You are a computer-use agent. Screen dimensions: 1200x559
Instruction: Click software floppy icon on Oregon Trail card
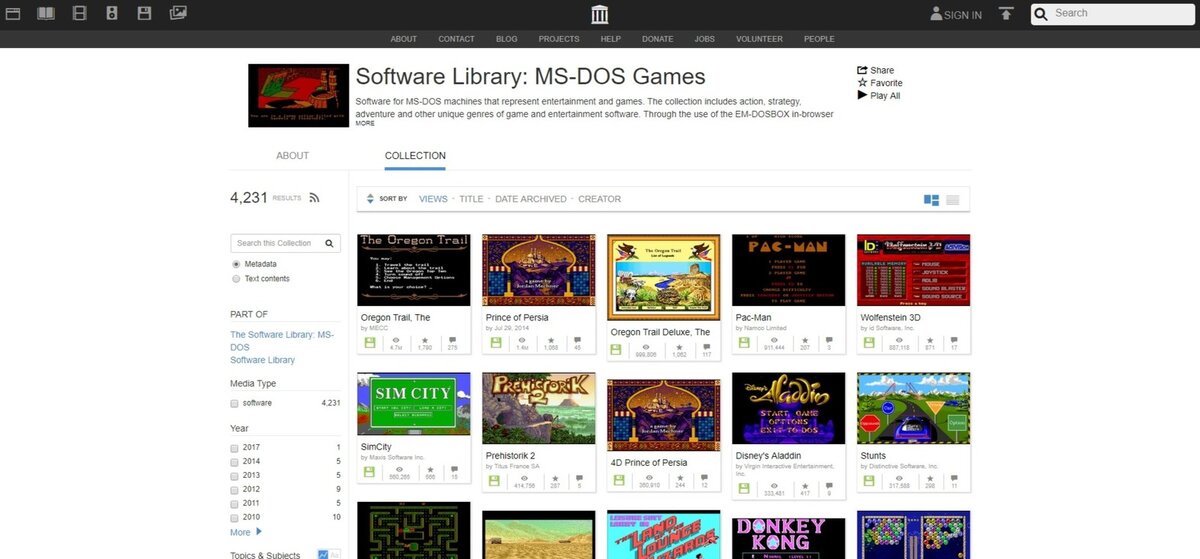click(370, 342)
